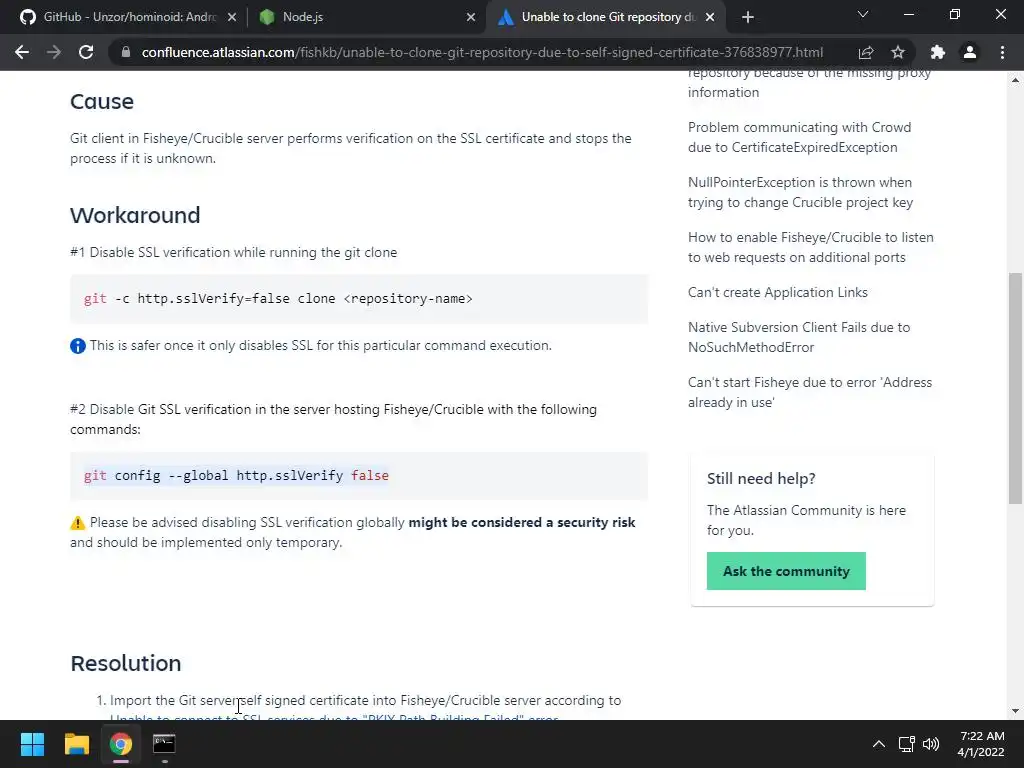Close the Node.js tab

[471, 17]
